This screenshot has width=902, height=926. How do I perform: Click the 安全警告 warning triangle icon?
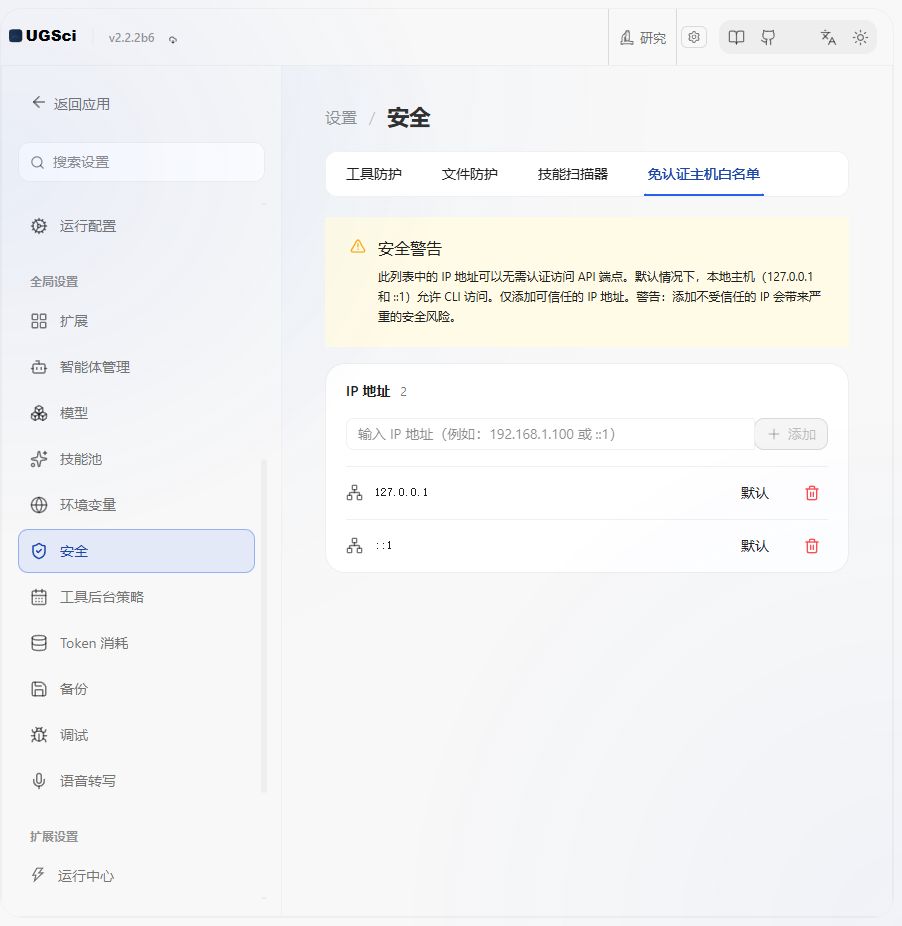358,247
